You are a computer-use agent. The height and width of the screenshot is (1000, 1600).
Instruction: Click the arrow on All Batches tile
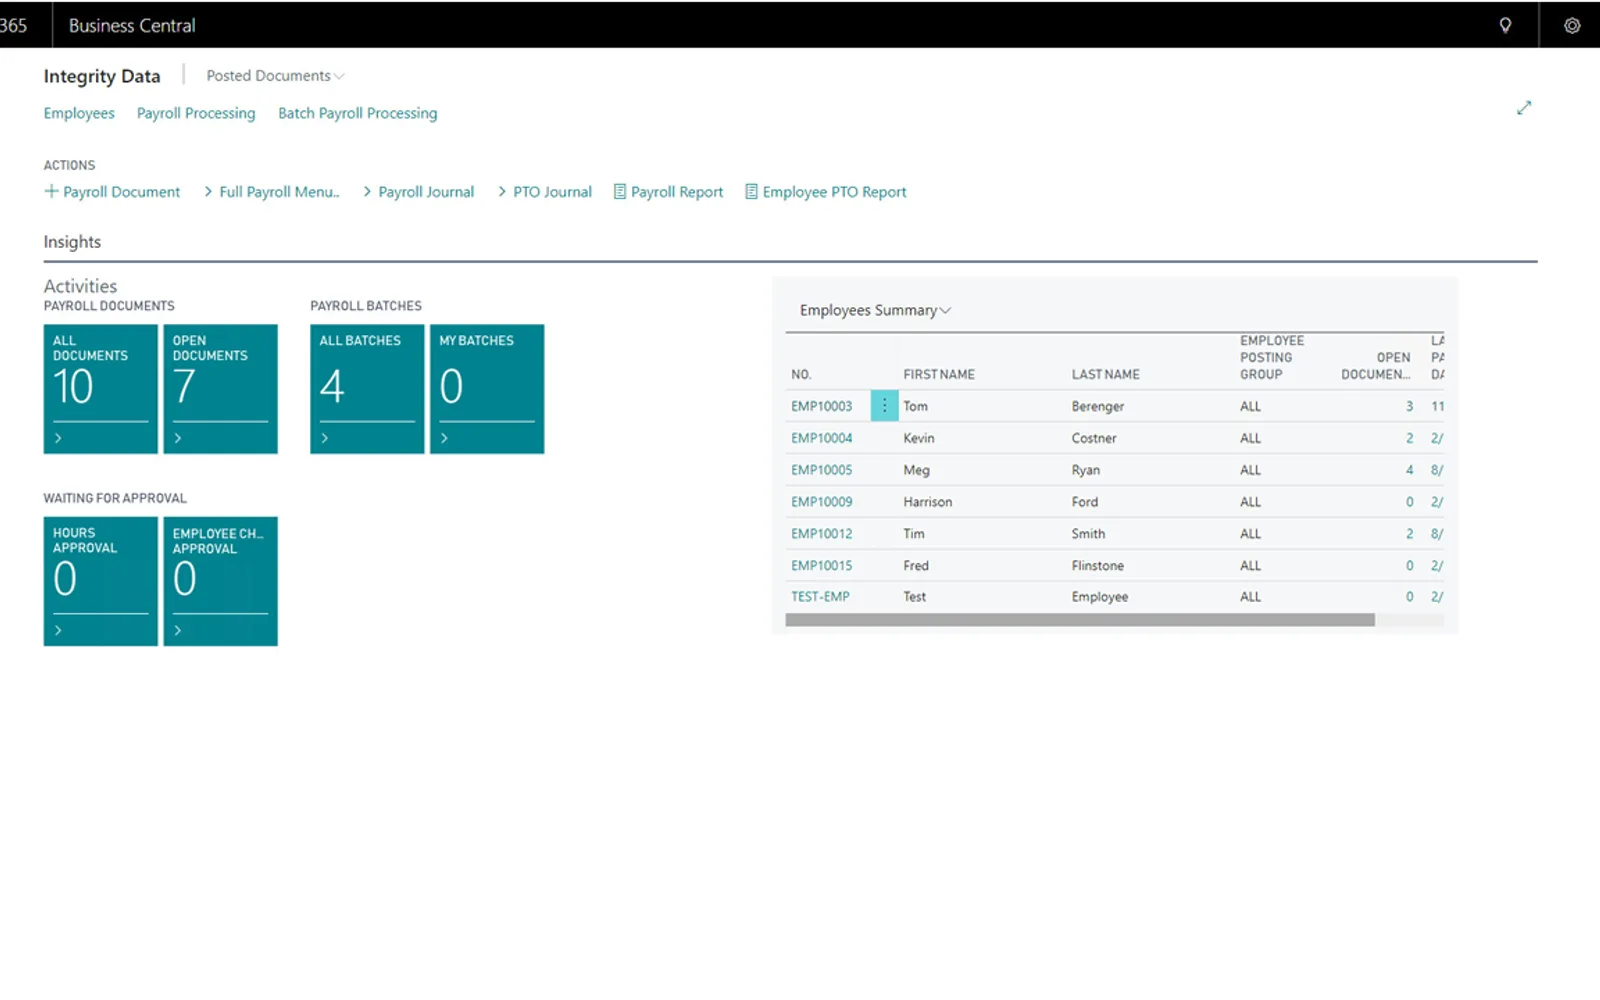325,438
